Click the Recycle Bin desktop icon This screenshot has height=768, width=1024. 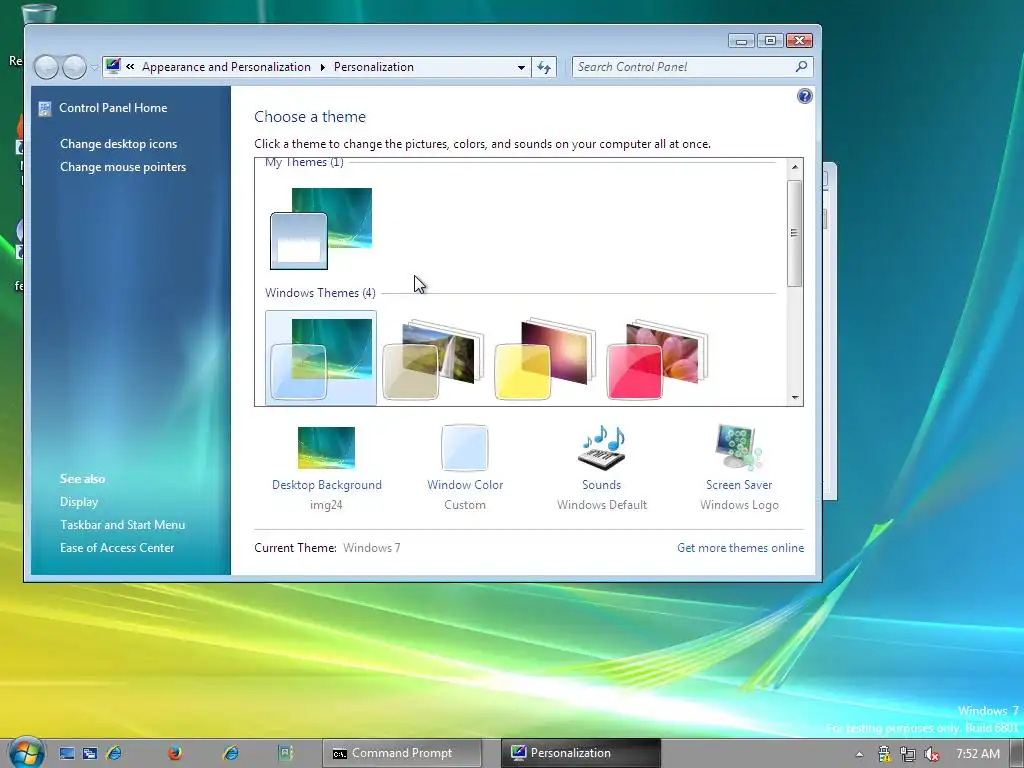click(38, 12)
